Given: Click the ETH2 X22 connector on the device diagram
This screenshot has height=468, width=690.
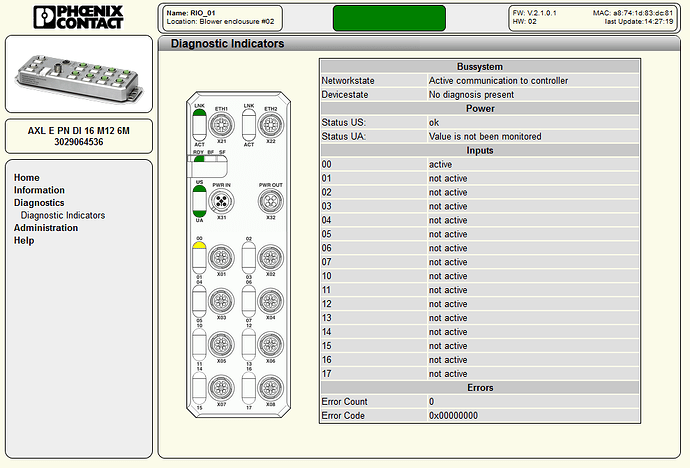Looking at the screenshot, I should coord(267,125).
